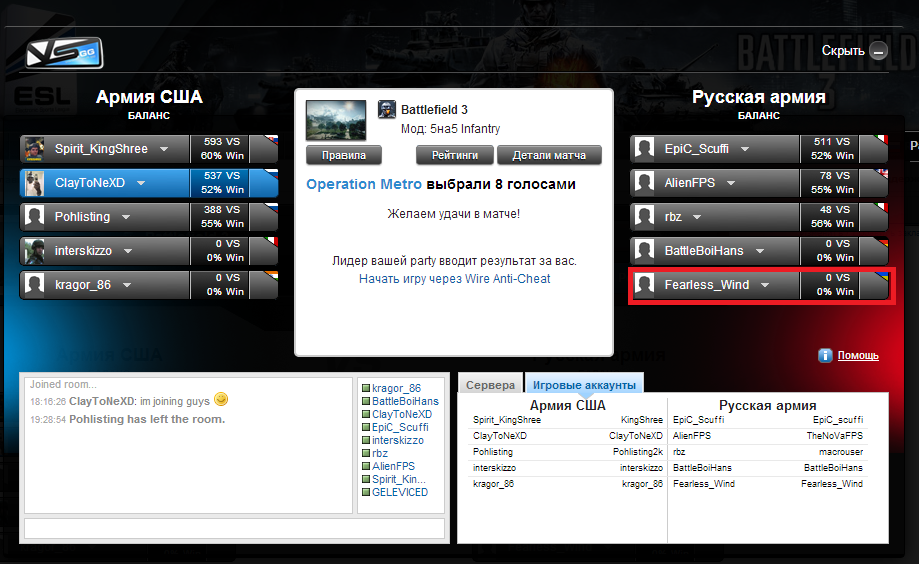Open the dropdown arrow next to ClayToNeXD
This screenshot has height=564, width=919.
point(141,183)
